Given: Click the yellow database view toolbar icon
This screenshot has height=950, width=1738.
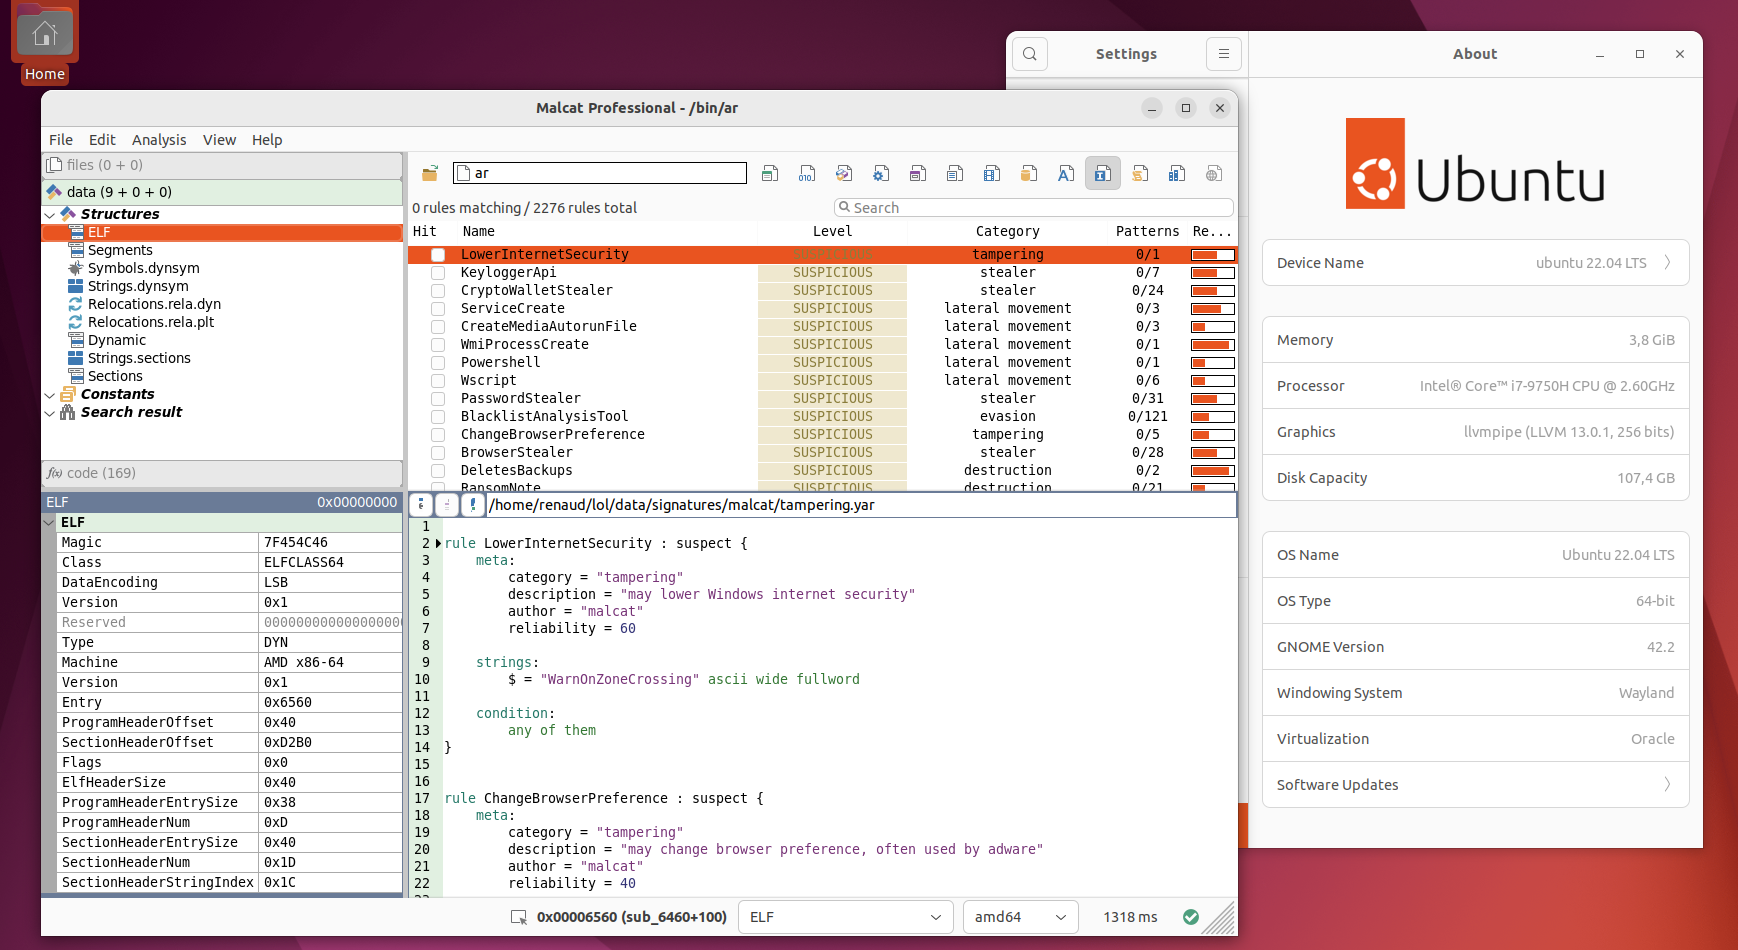Looking at the screenshot, I should coord(1029,174).
